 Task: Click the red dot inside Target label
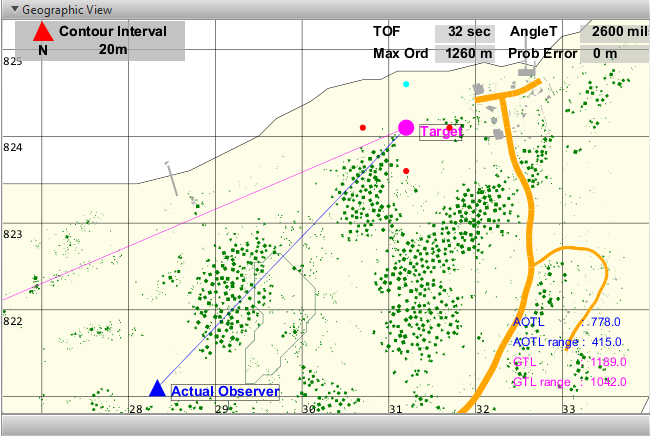pos(449,128)
